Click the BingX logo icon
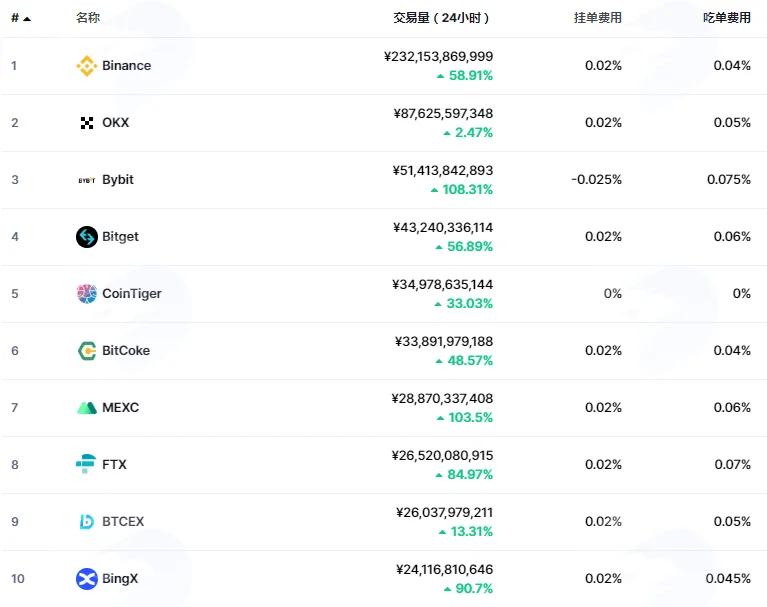Screen dimensions: 767x607 click(x=87, y=579)
